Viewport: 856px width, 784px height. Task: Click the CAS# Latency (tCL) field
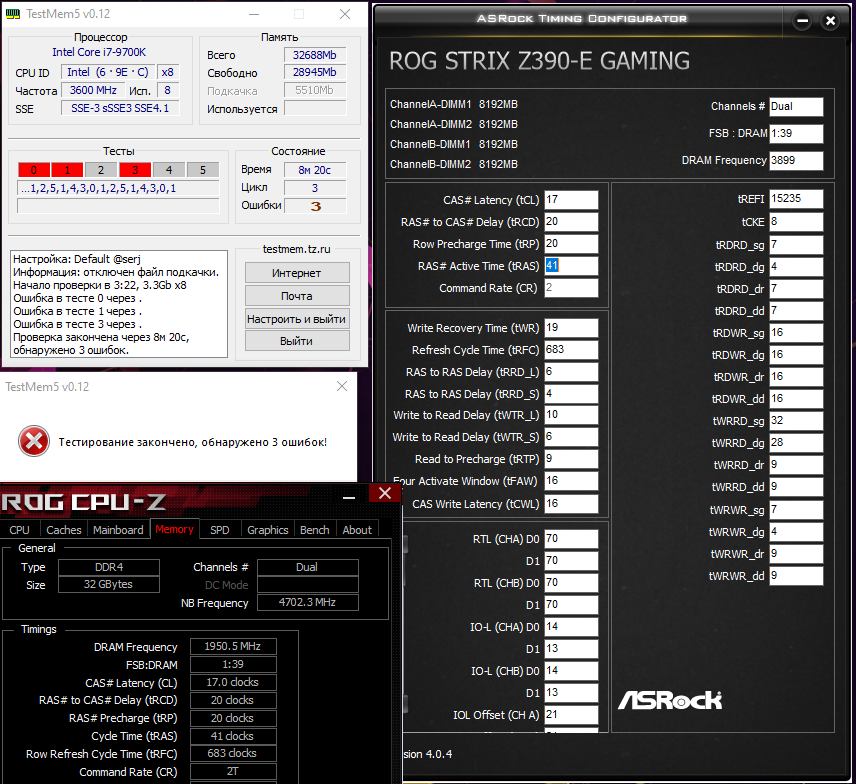point(571,200)
